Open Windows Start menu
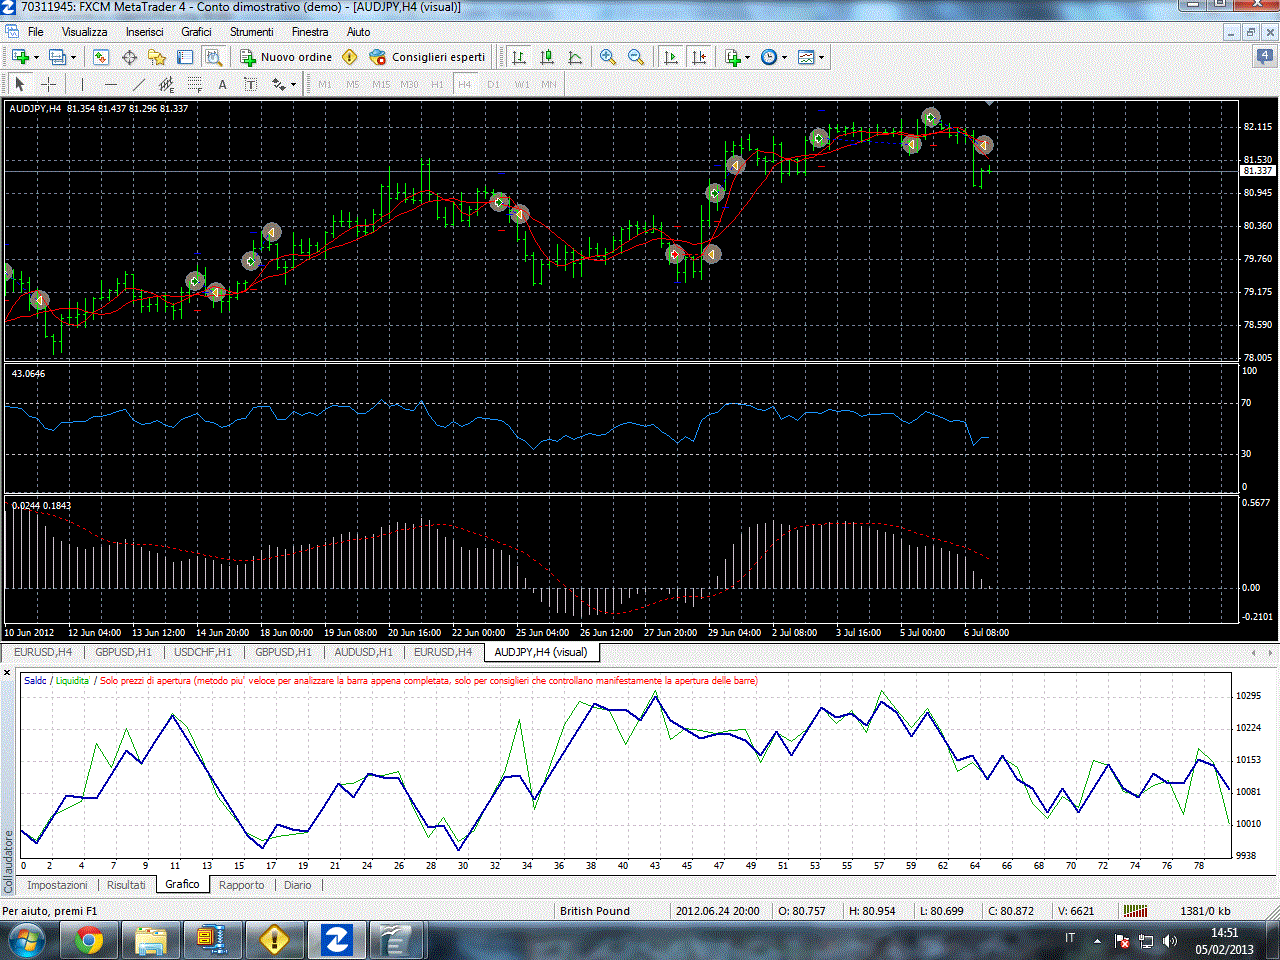The width and height of the screenshot is (1280, 960). point(26,941)
